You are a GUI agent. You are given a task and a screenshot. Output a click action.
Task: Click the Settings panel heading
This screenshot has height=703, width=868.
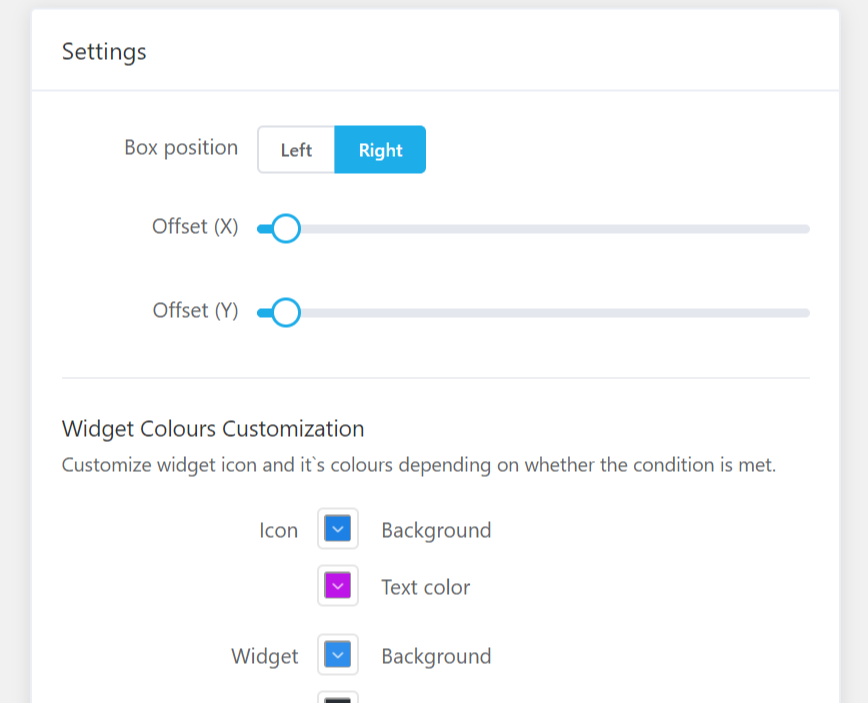coord(104,52)
